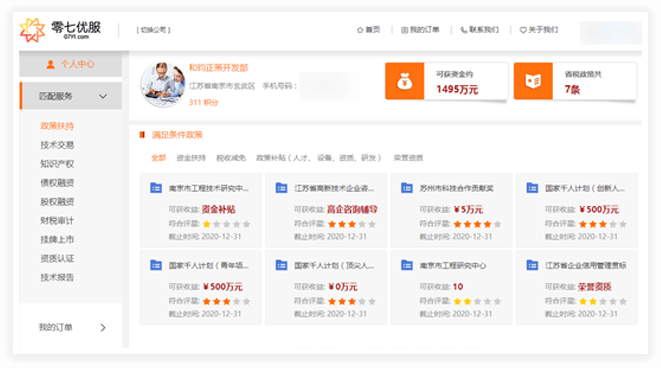Click star rating on 南京市工程技术研究中 card

[227, 224]
